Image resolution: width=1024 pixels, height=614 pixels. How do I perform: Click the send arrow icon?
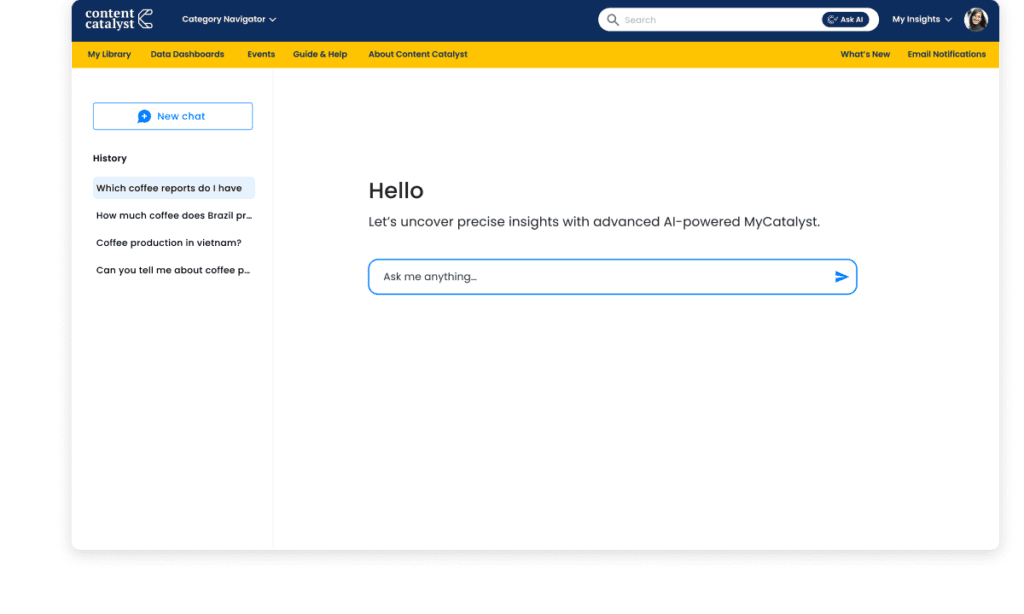(x=841, y=277)
